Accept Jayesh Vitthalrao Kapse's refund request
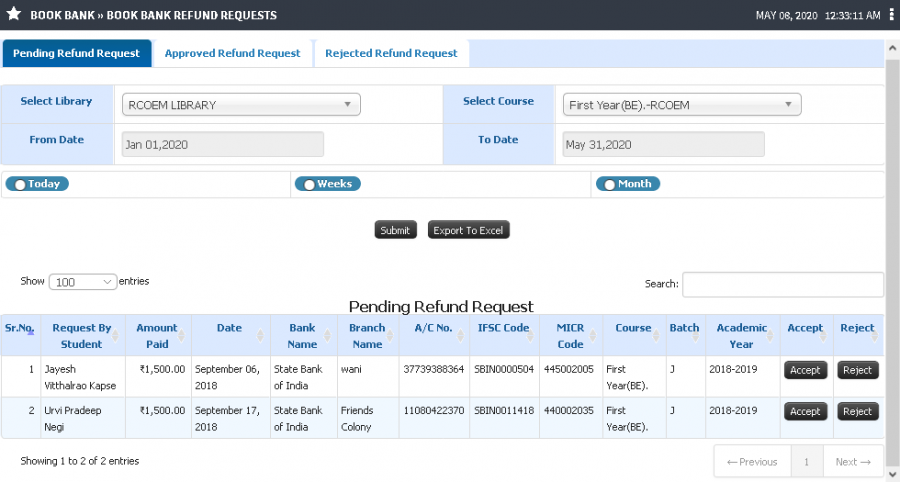 click(x=805, y=370)
